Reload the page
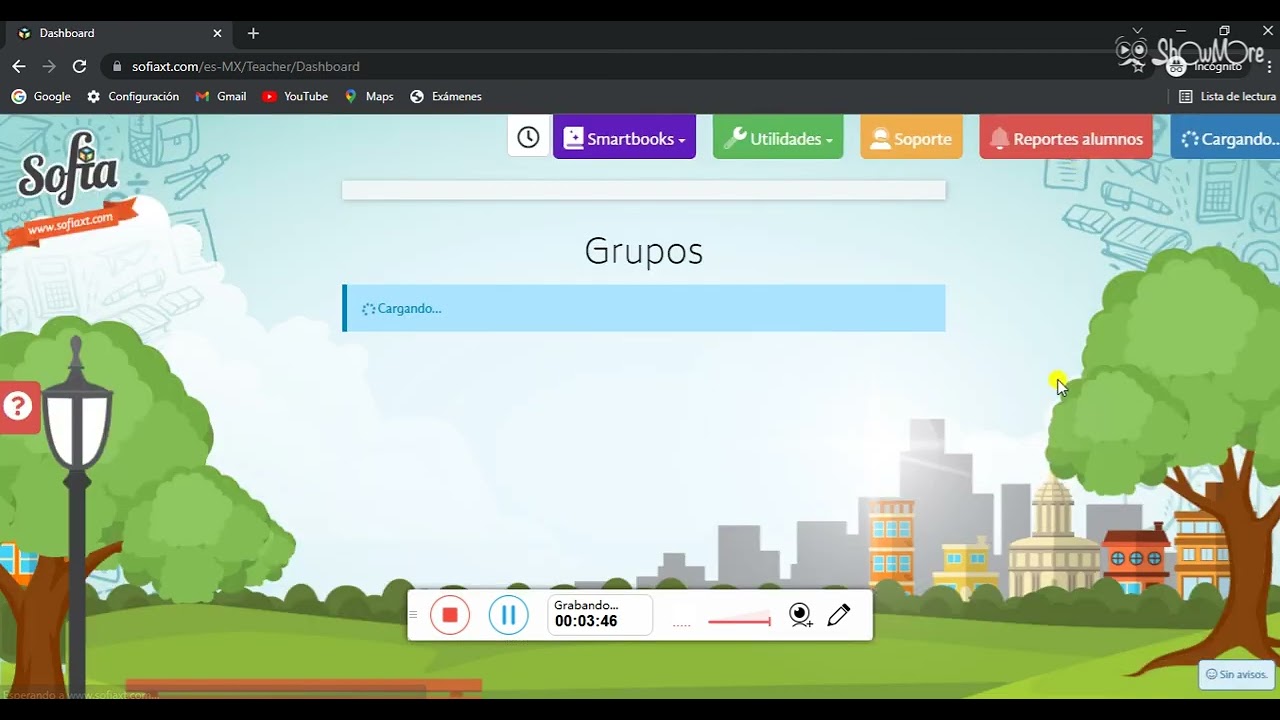 click(80, 66)
